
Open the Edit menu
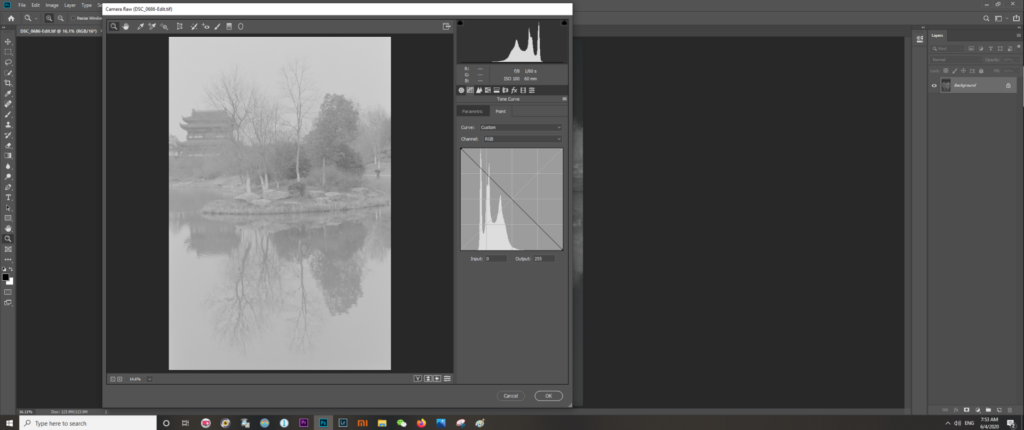36,5
